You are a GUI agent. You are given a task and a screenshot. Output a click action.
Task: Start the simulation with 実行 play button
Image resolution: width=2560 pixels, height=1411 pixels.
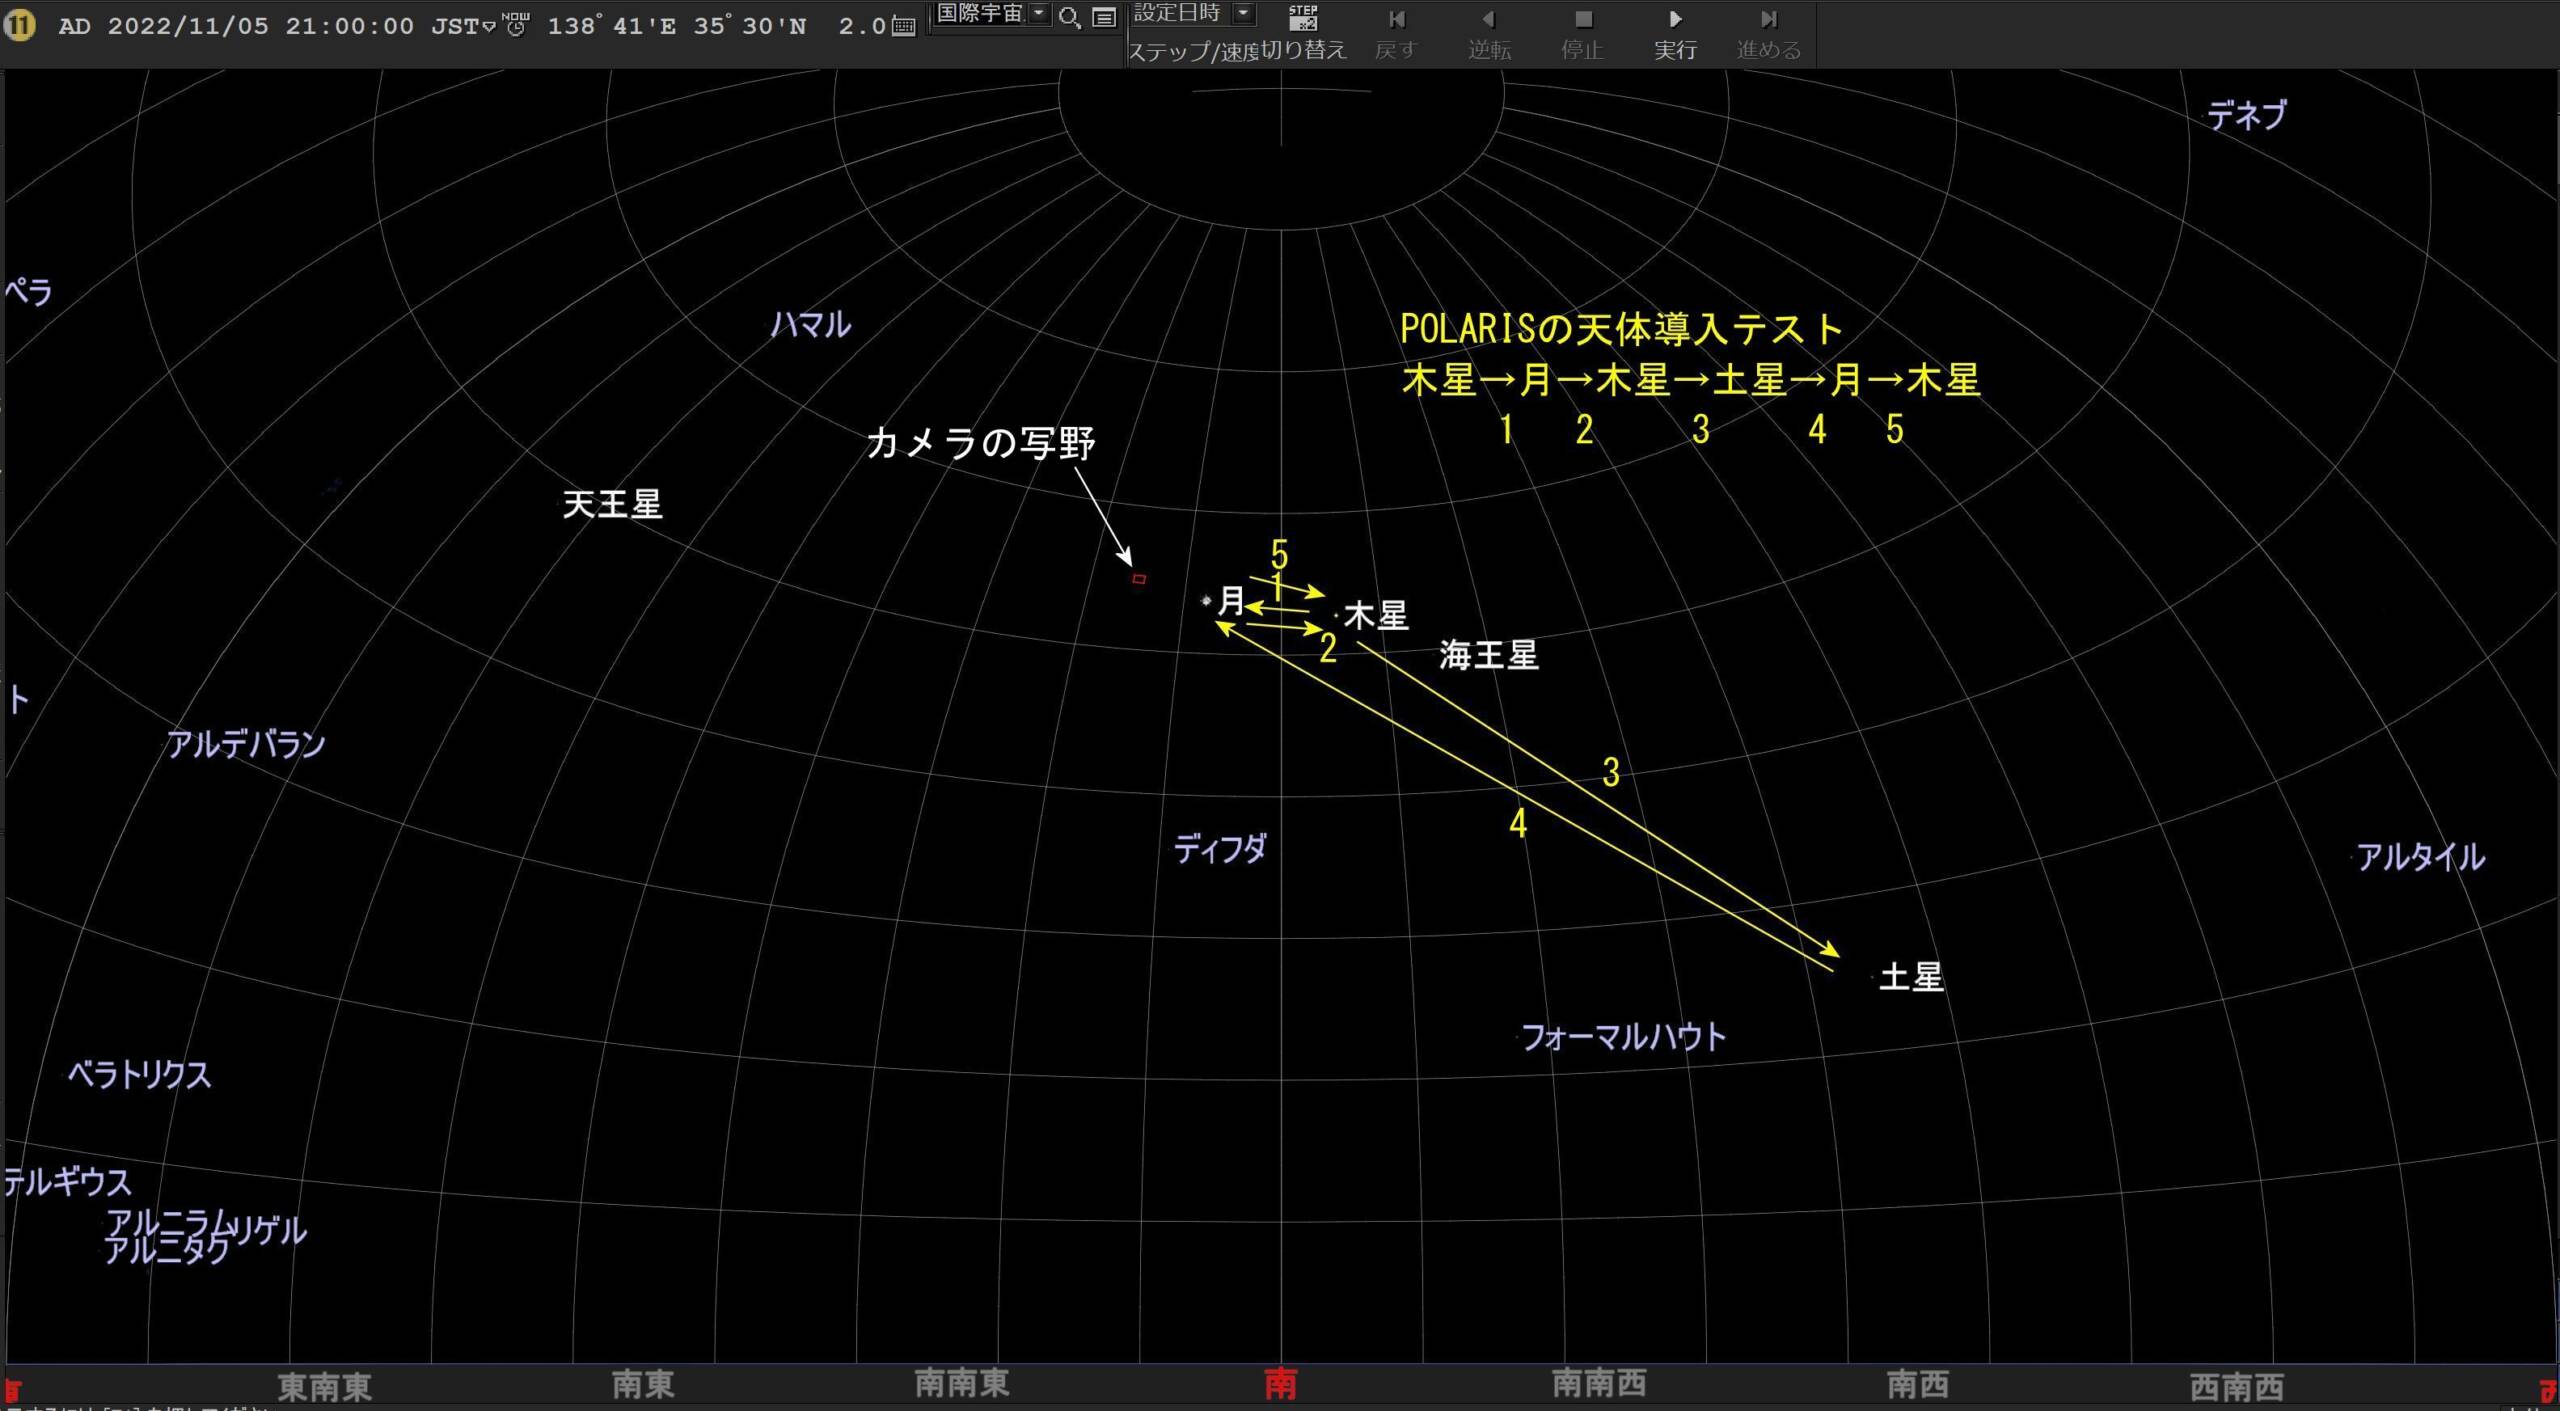(1675, 33)
